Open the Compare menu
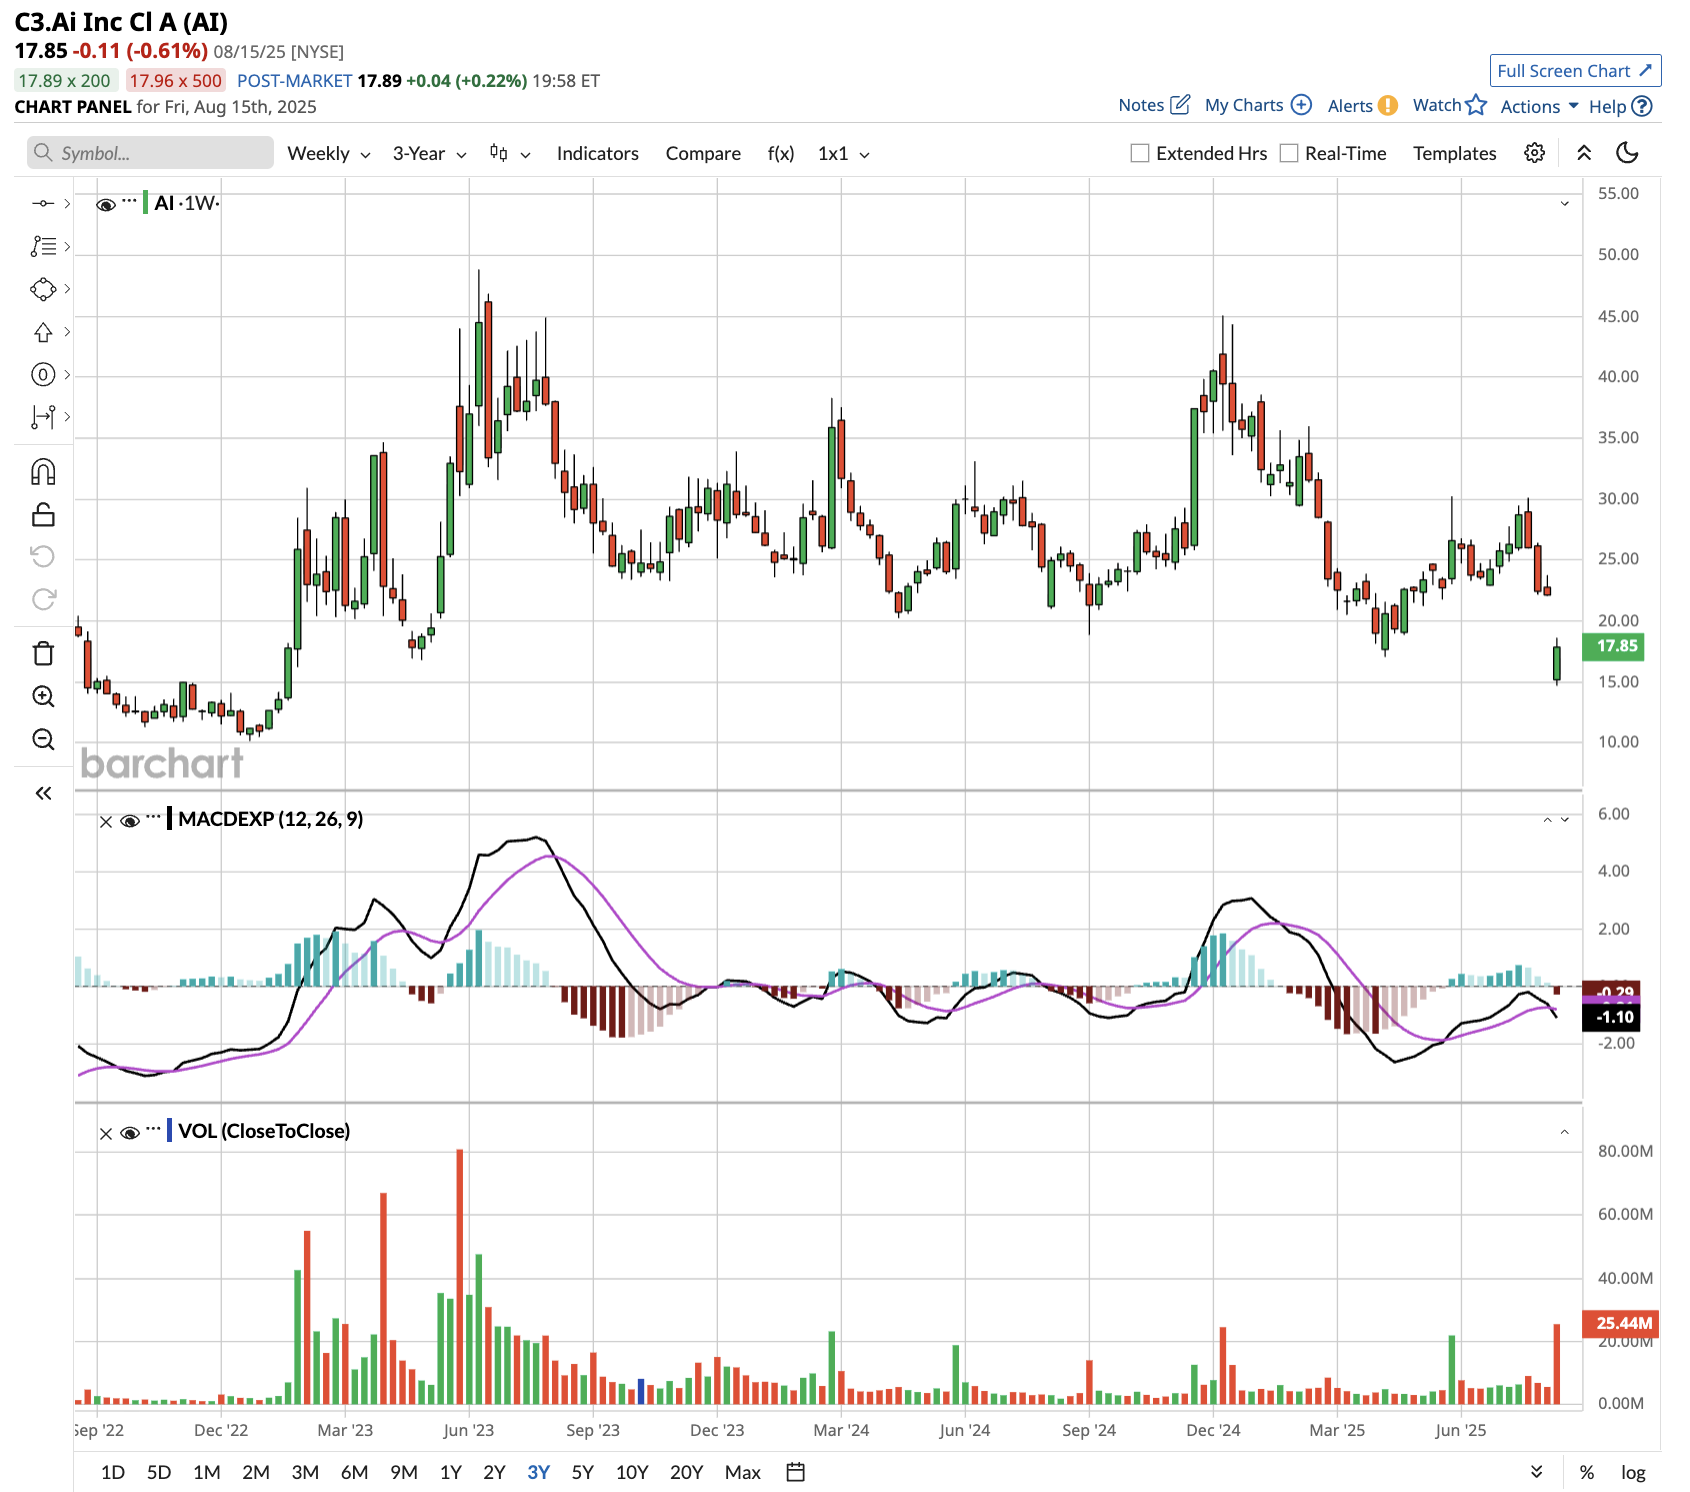The width and height of the screenshot is (1690, 1492). coord(703,153)
